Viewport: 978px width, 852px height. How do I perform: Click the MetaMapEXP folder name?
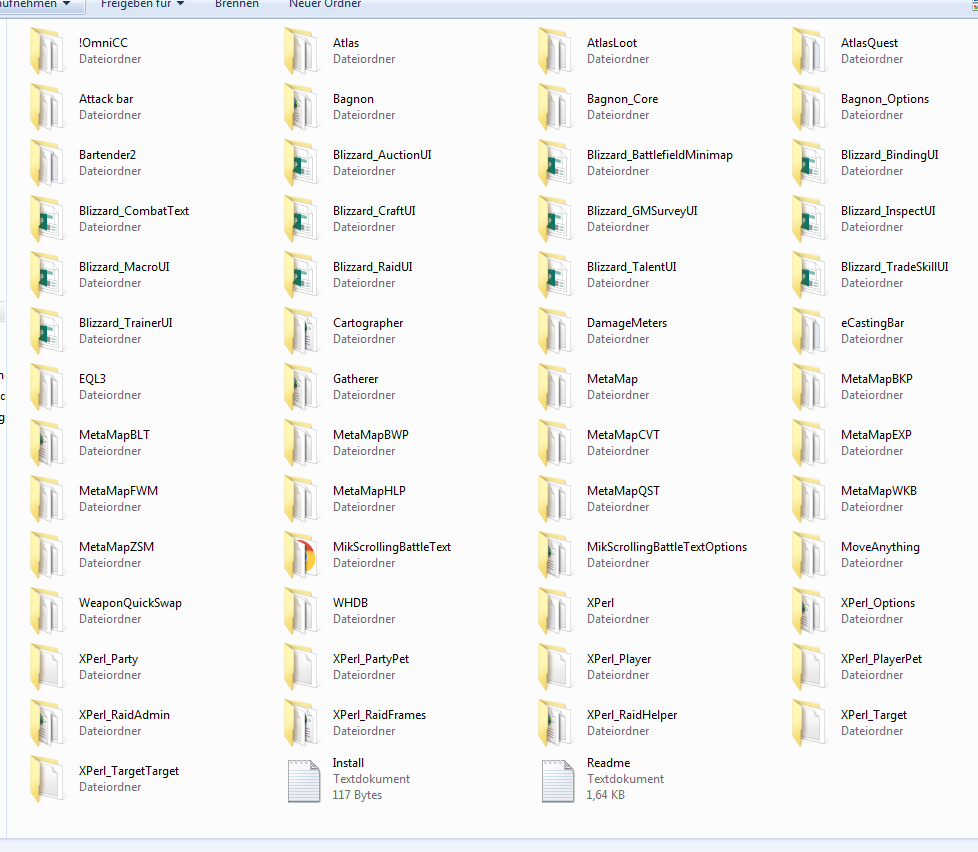[876, 435]
